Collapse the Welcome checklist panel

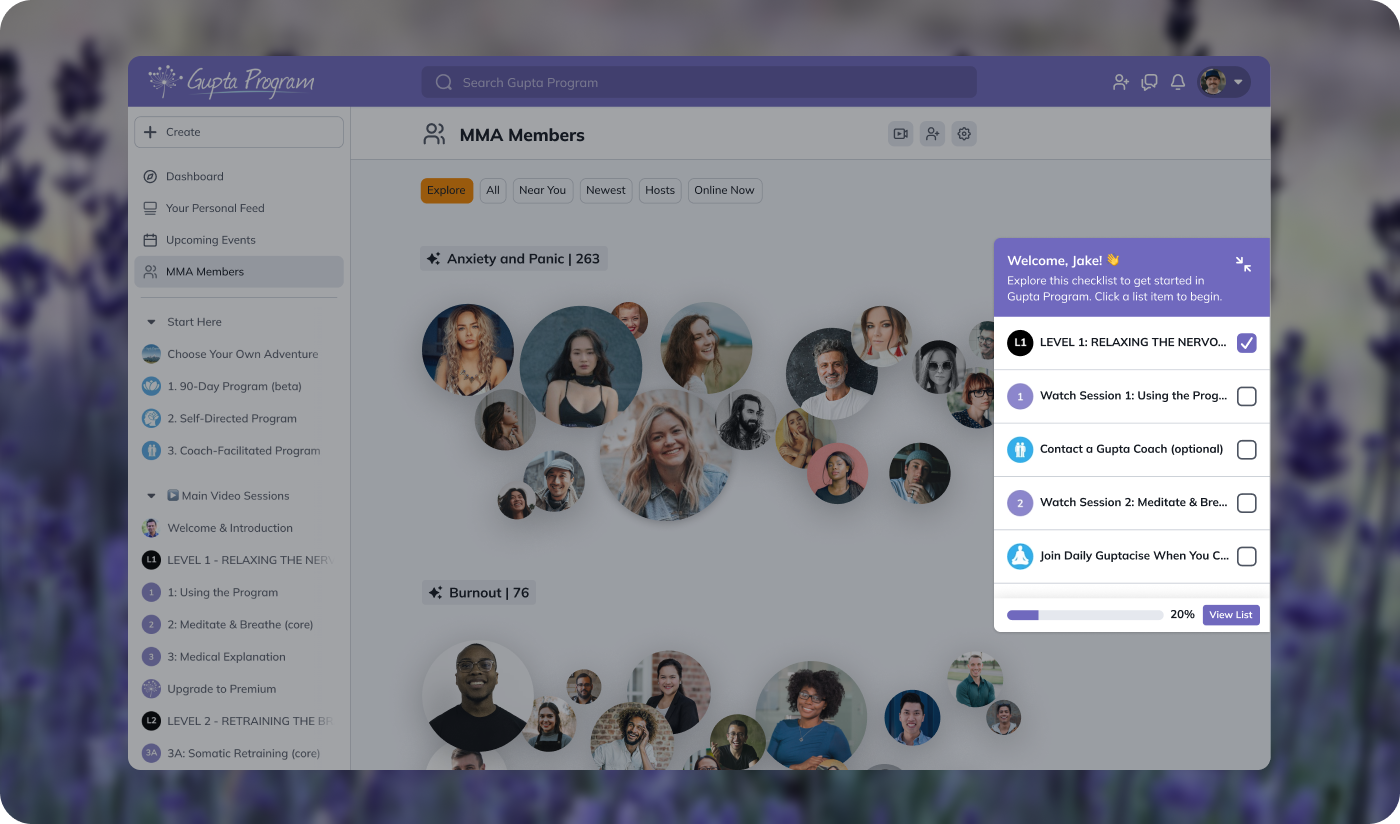pyautogui.click(x=1243, y=264)
